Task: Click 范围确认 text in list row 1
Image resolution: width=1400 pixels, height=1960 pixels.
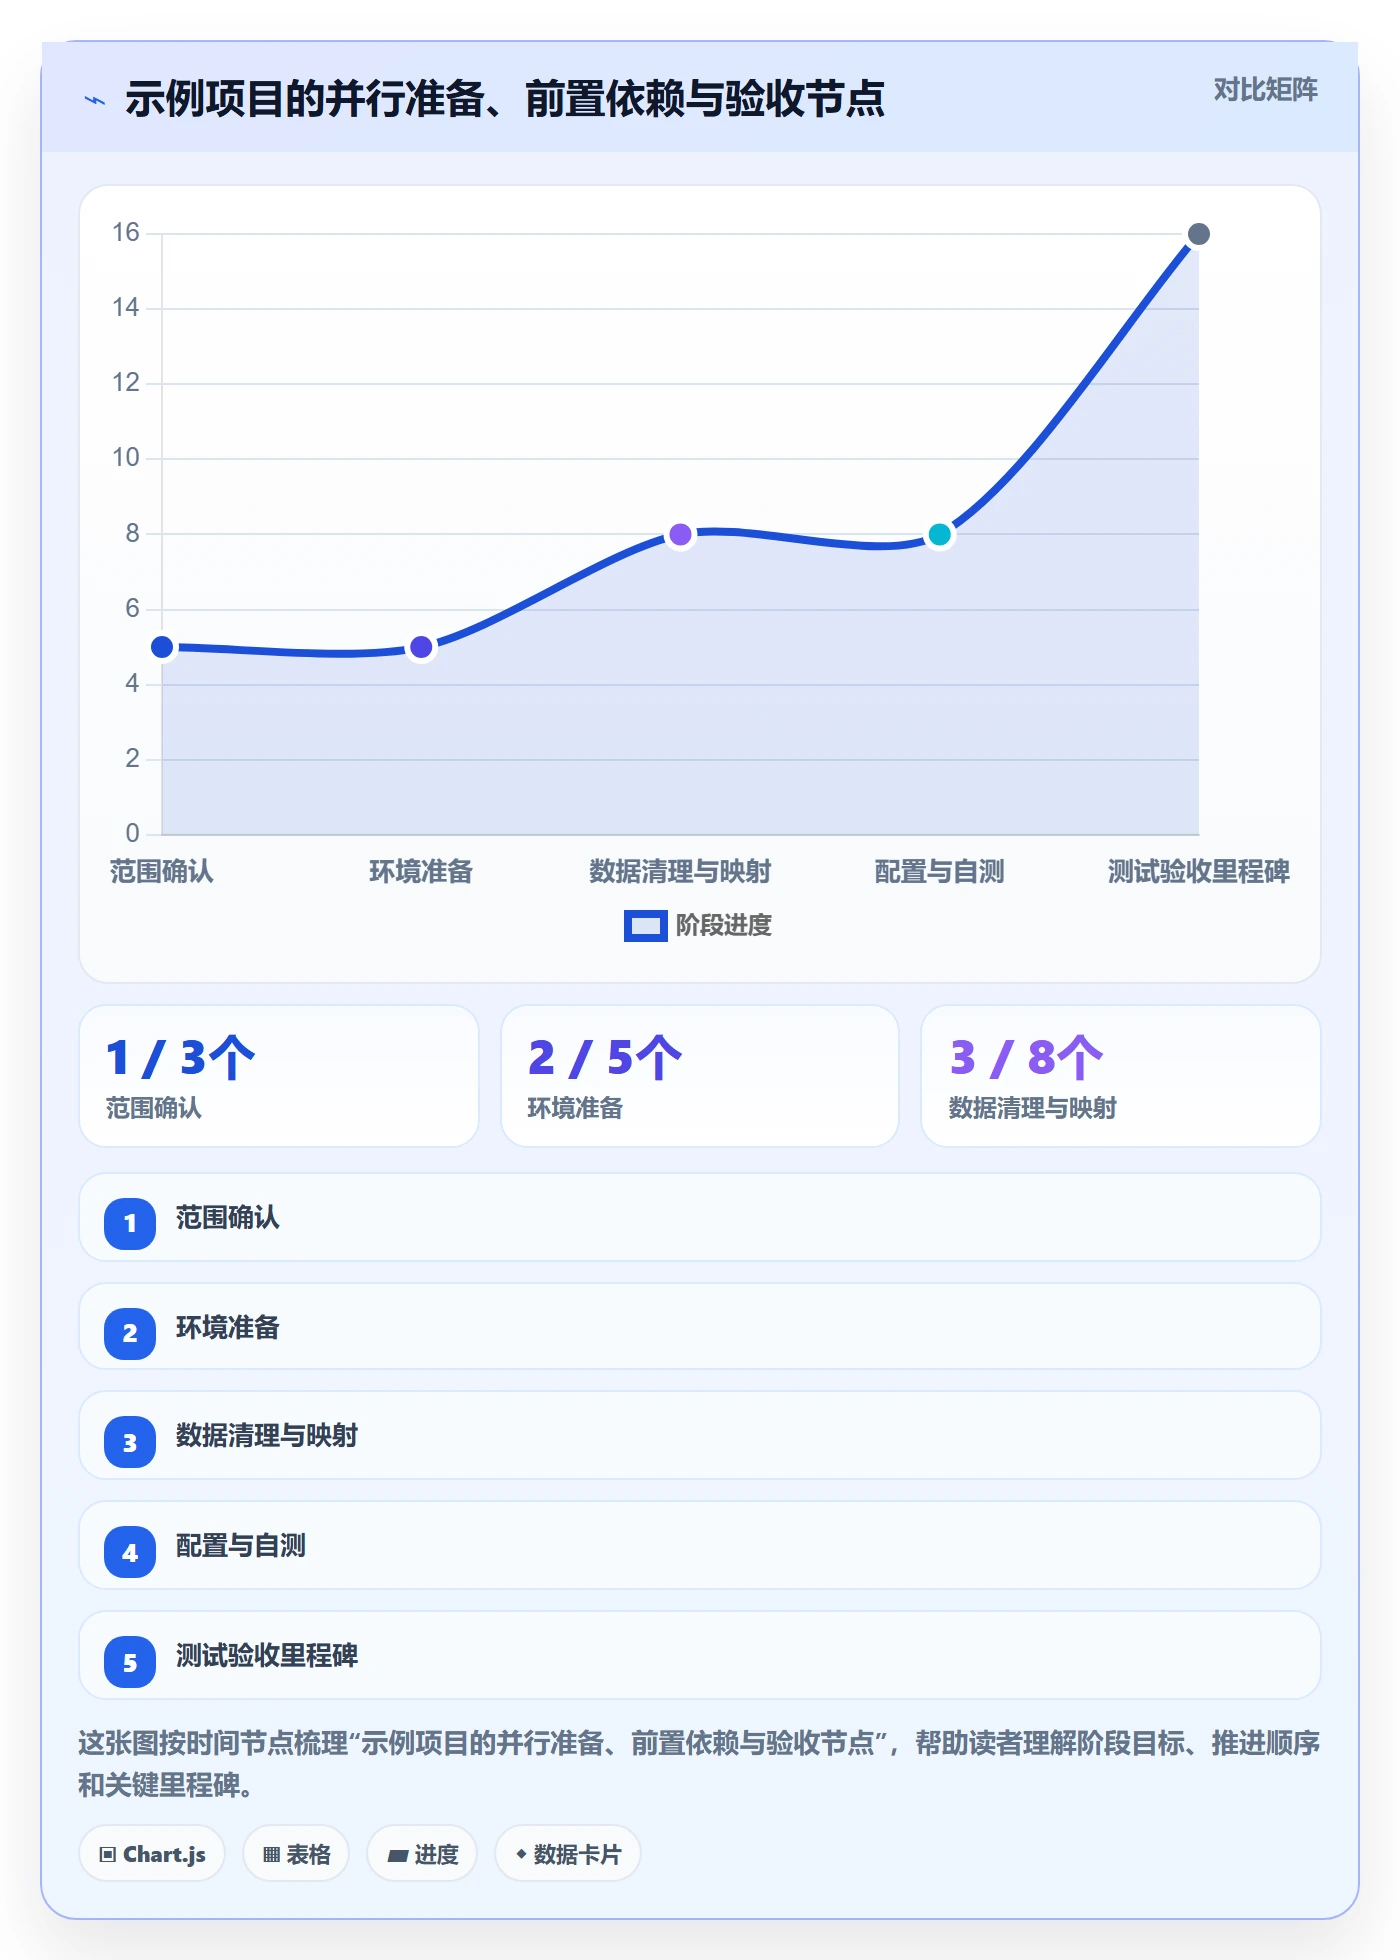Action: [x=228, y=1218]
